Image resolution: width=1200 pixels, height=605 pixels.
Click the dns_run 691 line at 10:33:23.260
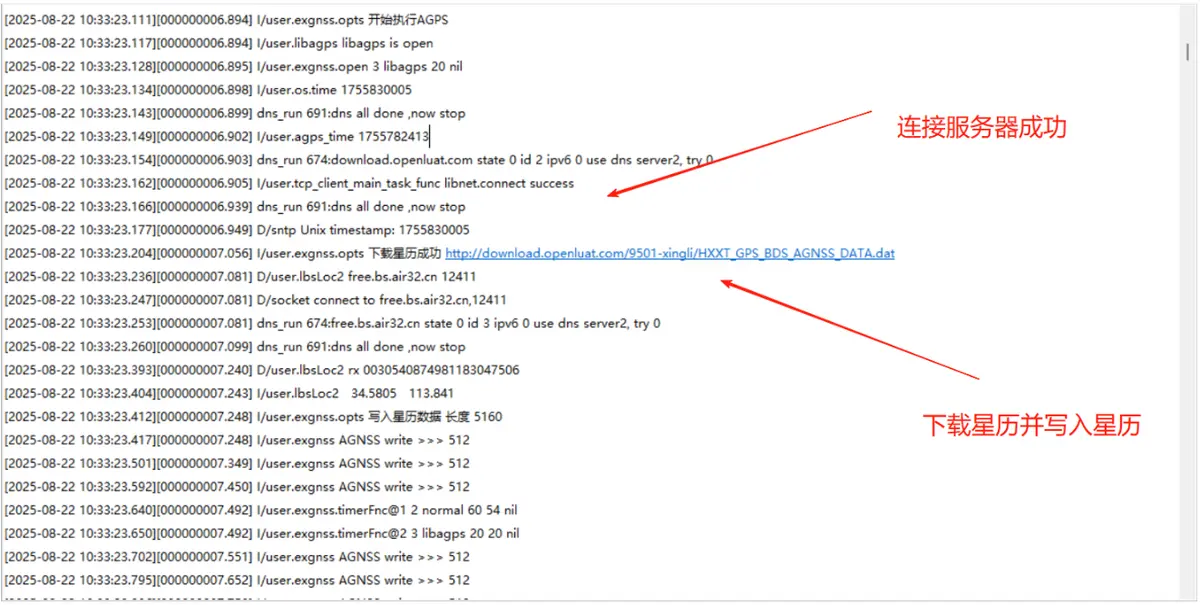(x=235, y=346)
